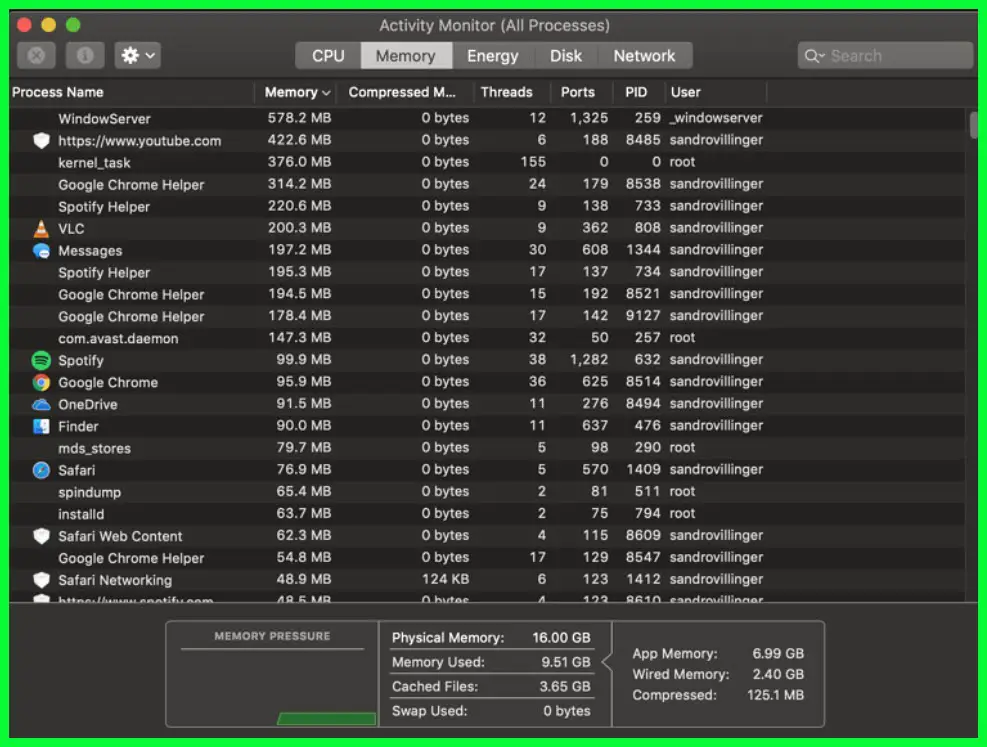Select Google Chrome Helper with PID 9127
The width and height of the screenshot is (987, 747).
point(487,316)
